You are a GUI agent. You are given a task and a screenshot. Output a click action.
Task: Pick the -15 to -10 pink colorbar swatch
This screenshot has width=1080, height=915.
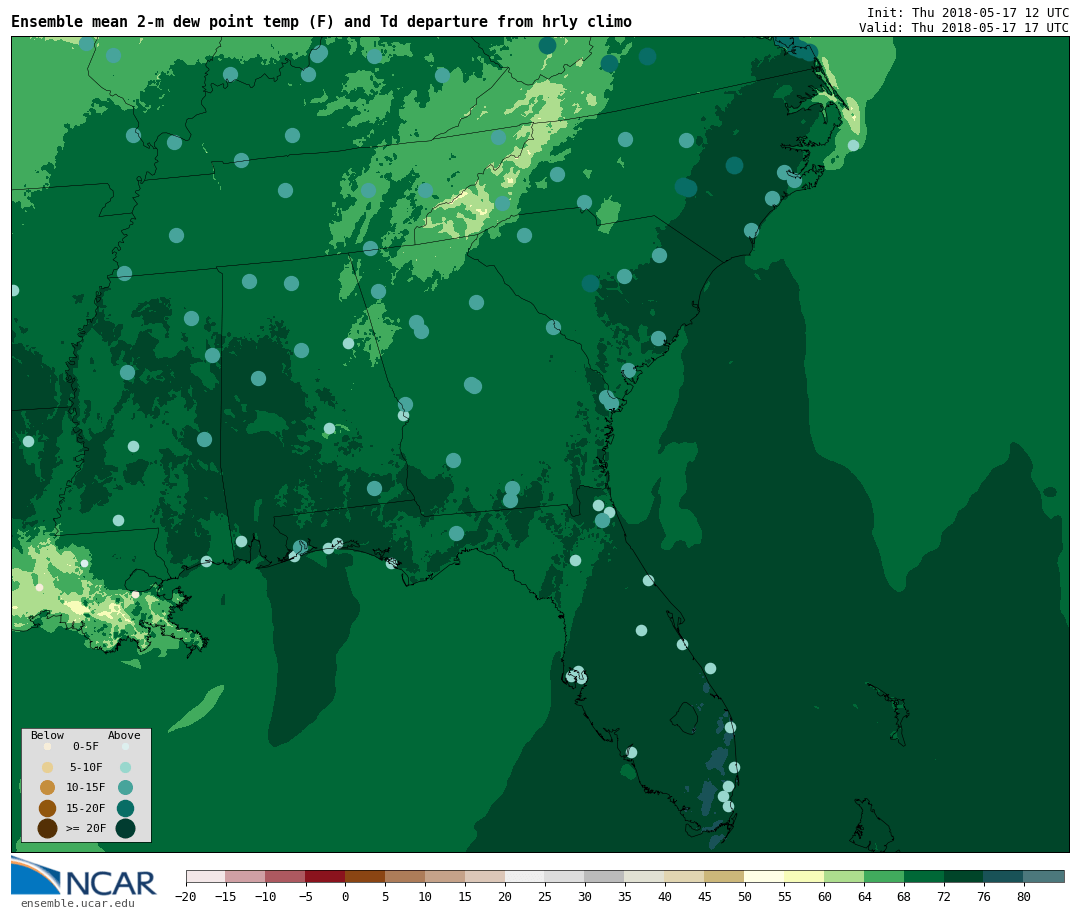click(x=245, y=876)
